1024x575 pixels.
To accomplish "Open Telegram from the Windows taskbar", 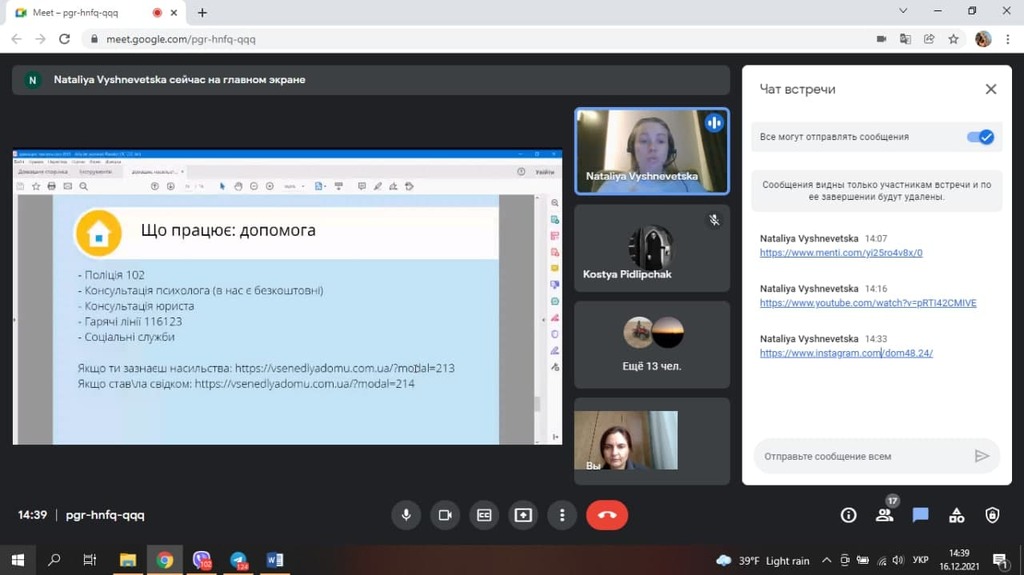I will (238, 560).
